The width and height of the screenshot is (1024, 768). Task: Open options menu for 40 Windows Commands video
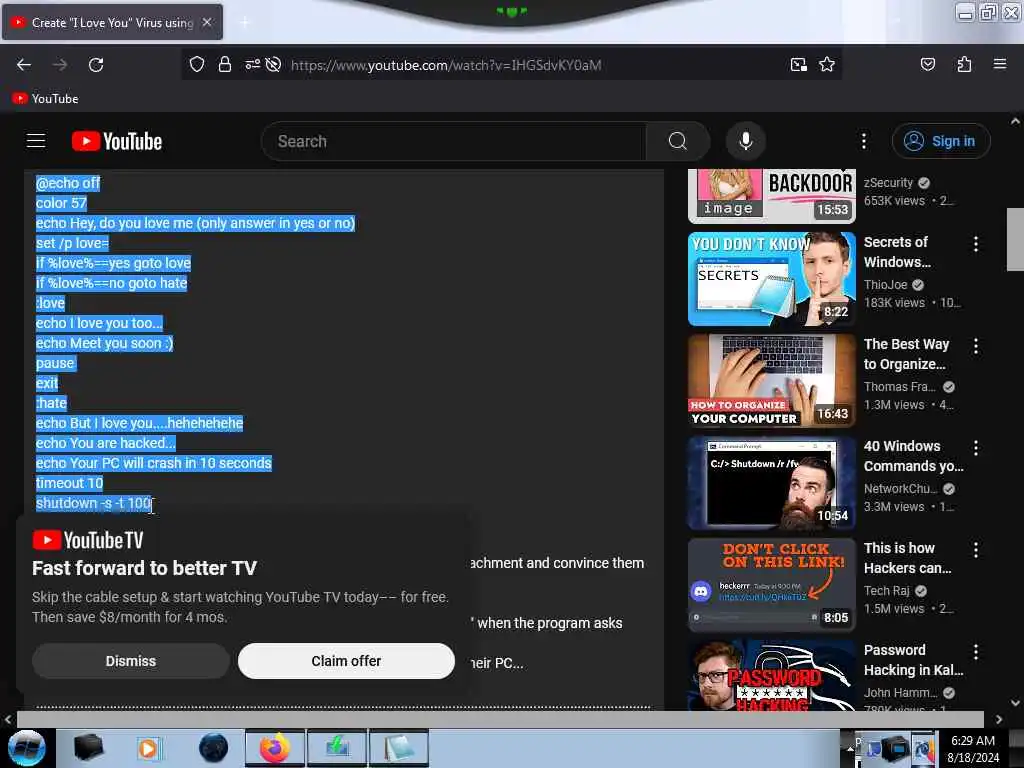pos(976,448)
